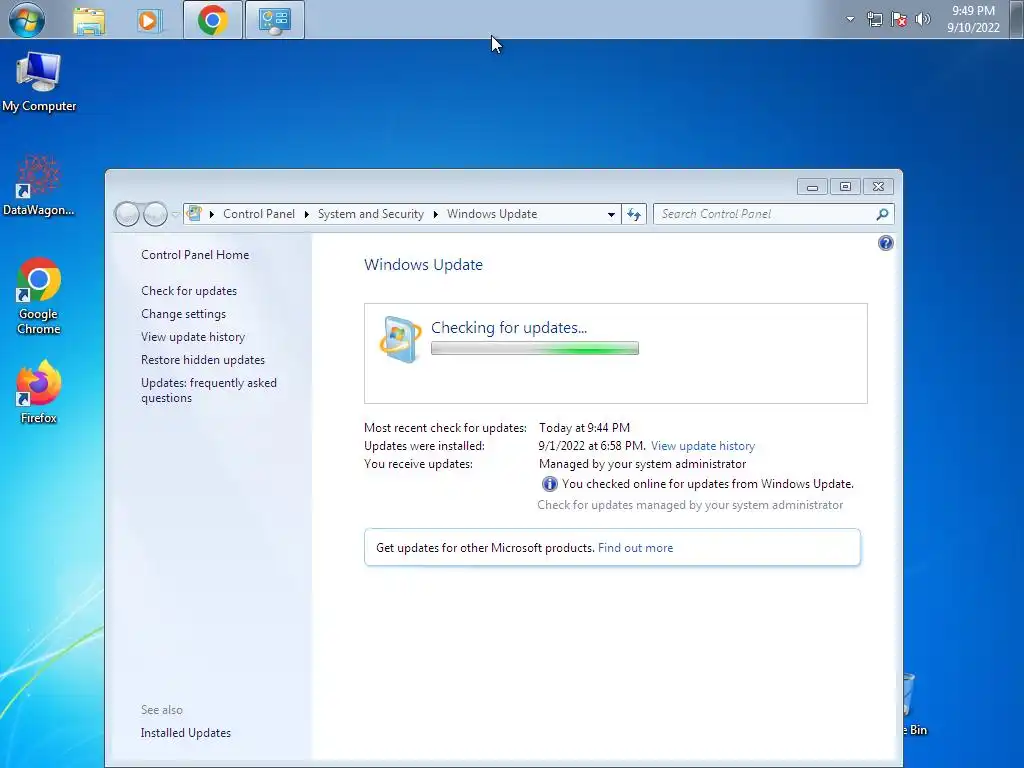The image size is (1024, 768).
Task: Open View update history beside install date
Action: click(x=703, y=446)
